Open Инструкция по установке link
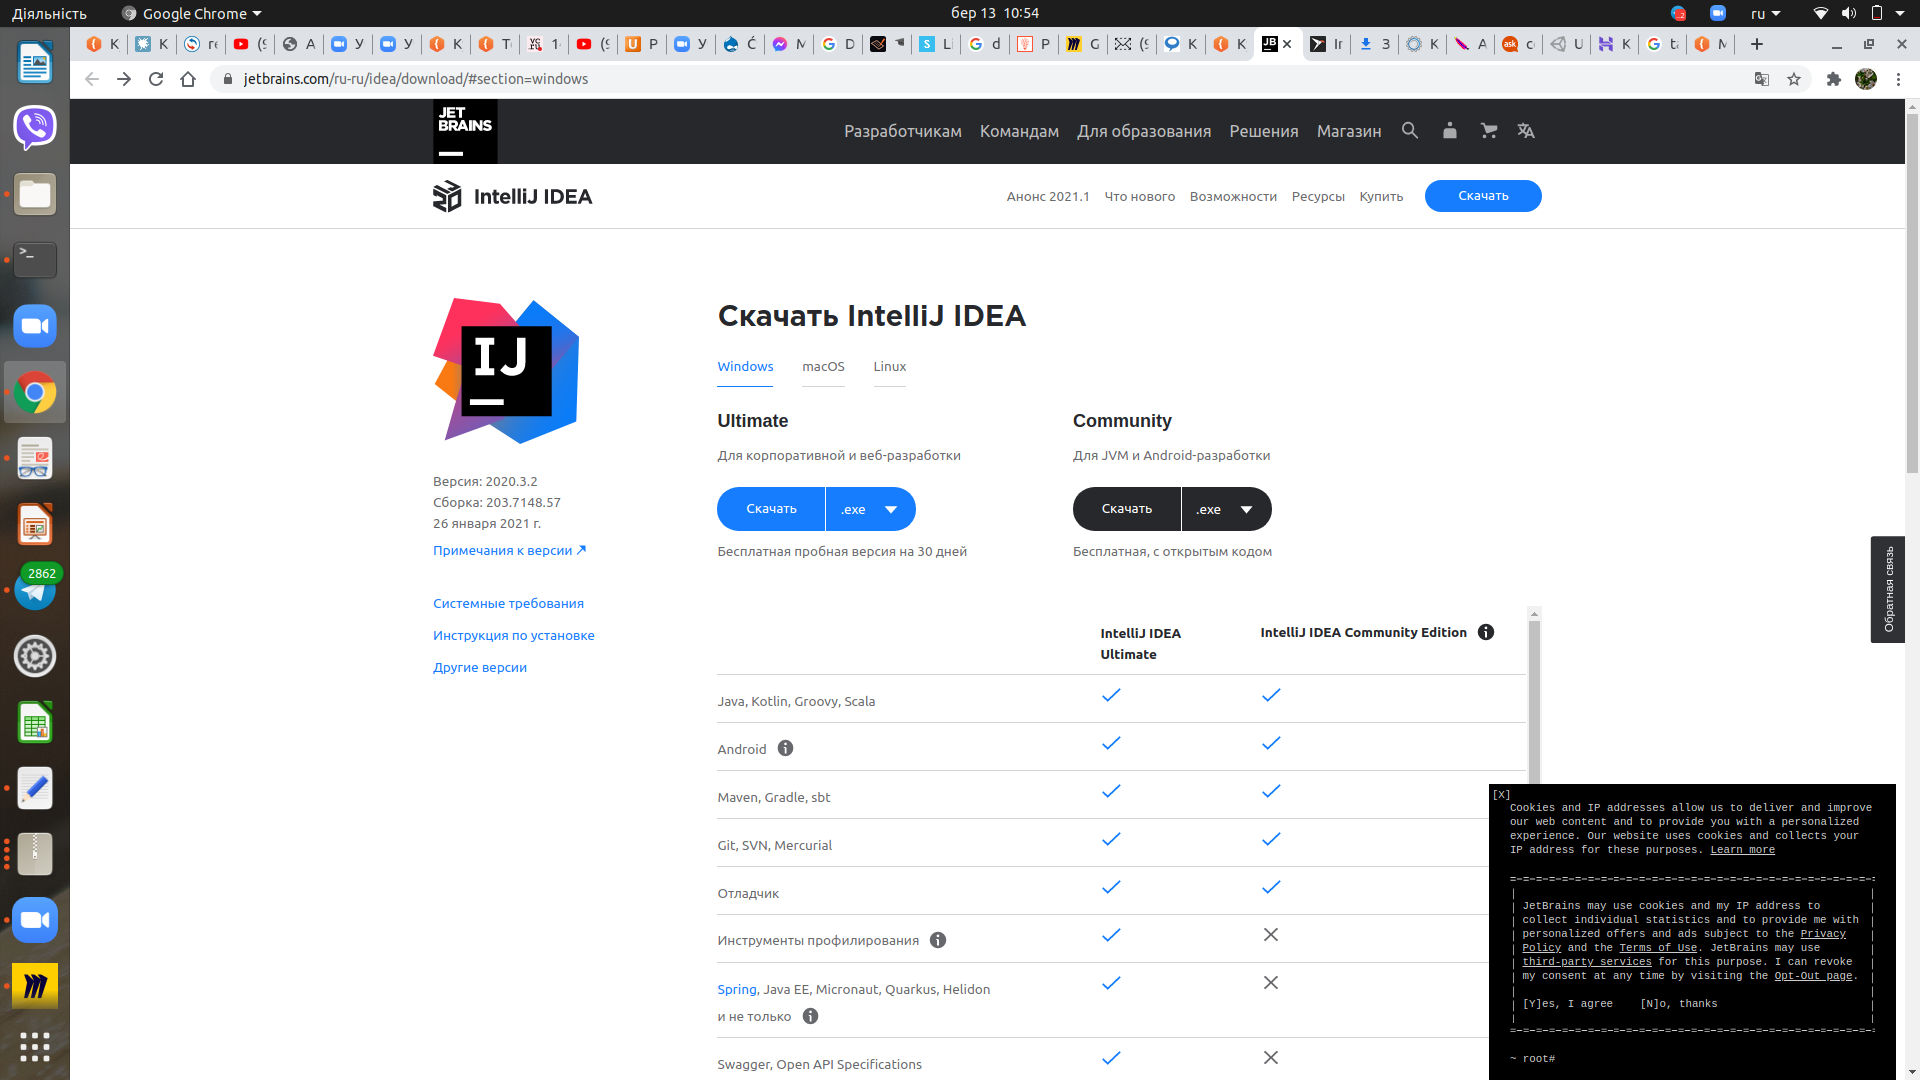The width and height of the screenshot is (1920, 1080). click(514, 635)
